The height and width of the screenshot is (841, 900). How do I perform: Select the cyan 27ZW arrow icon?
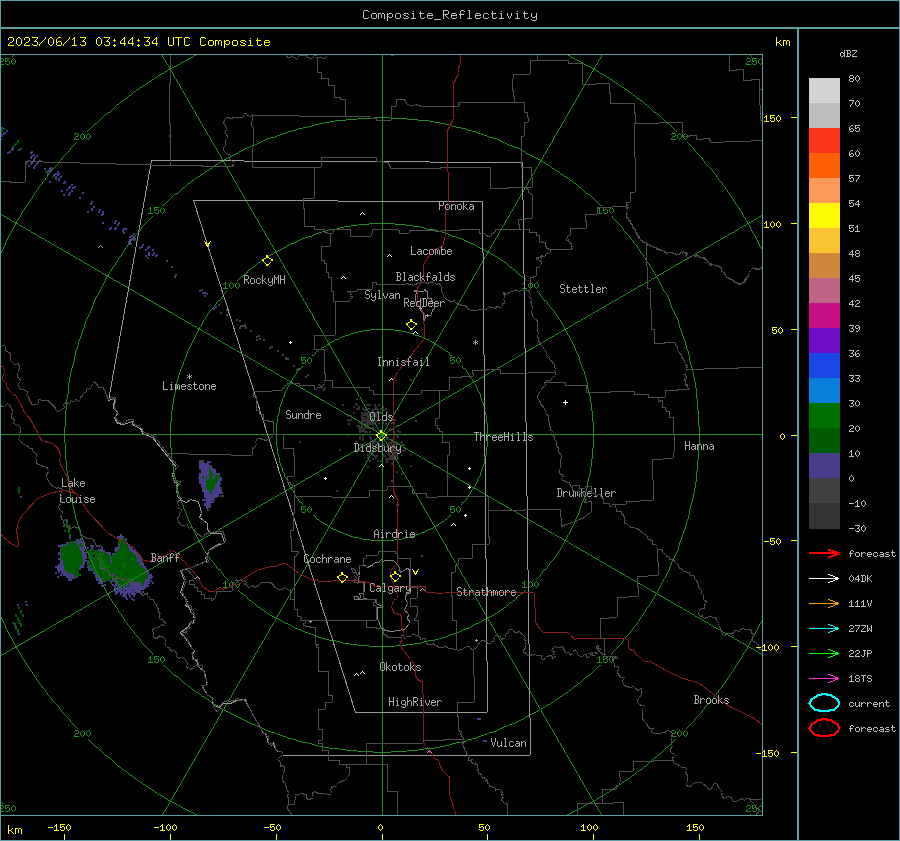coord(824,629)
